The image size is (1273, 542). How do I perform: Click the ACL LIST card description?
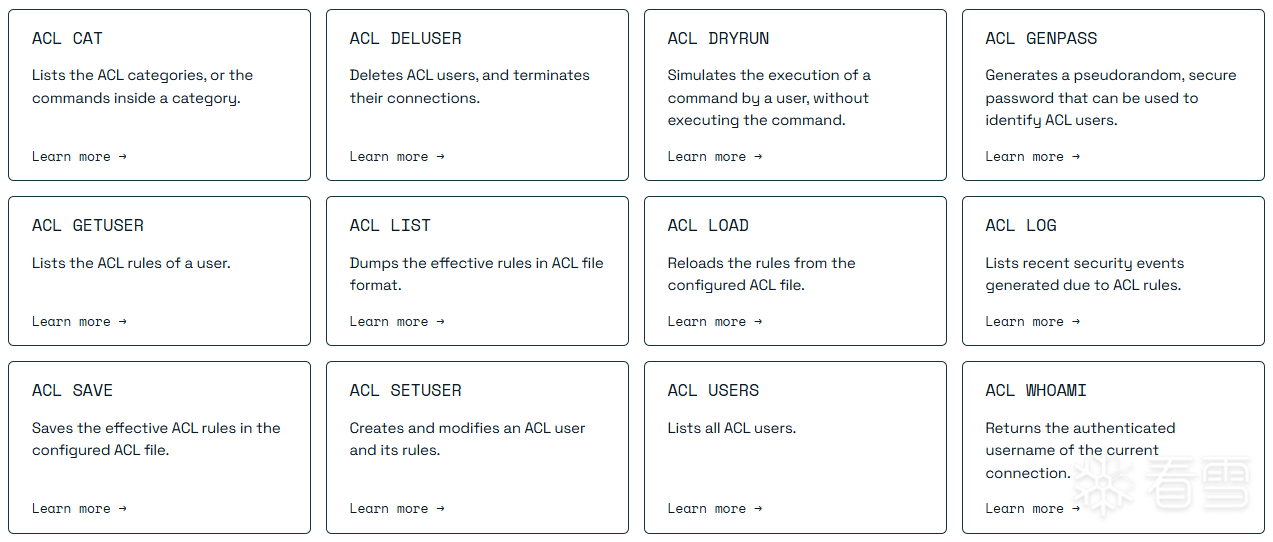(476, 274)
